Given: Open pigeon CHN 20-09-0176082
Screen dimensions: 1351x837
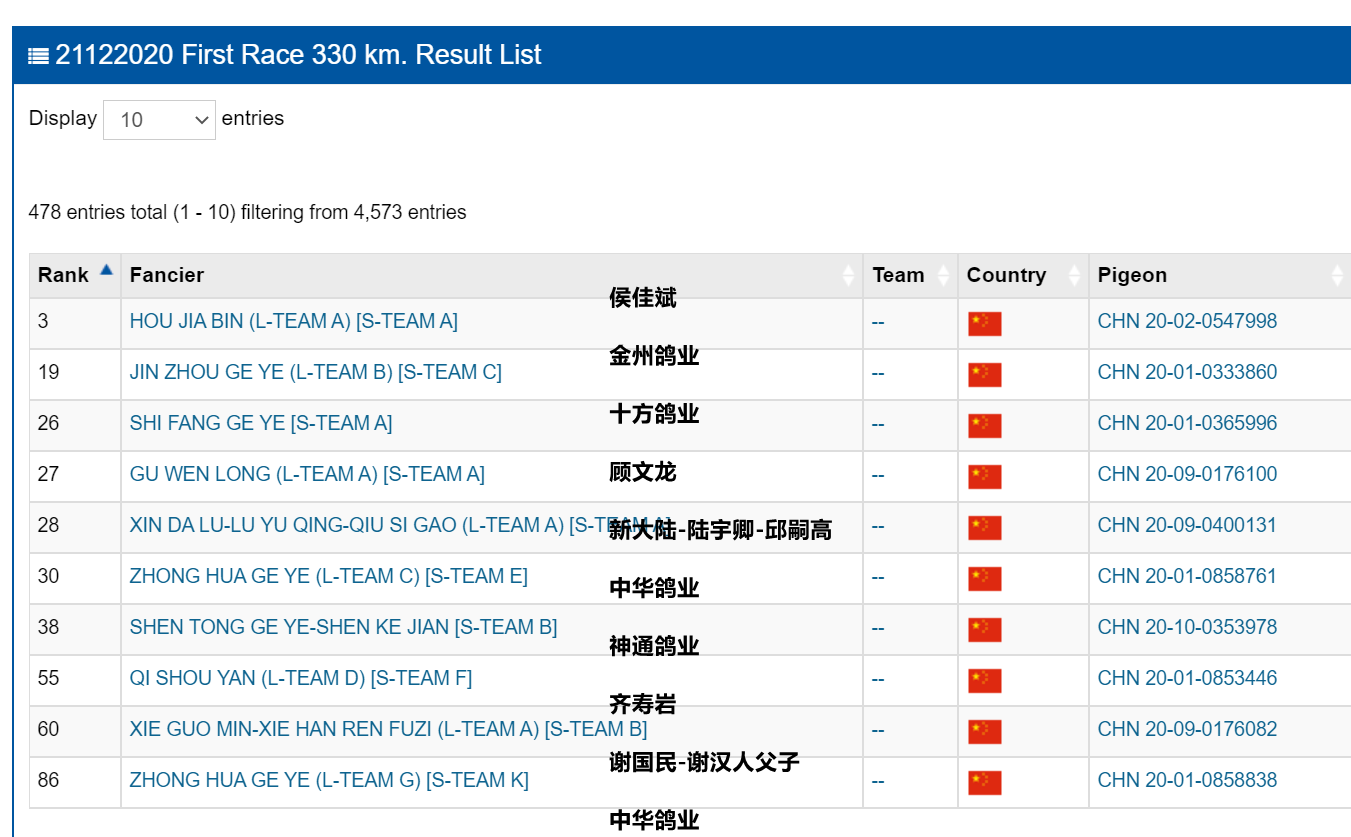Looking at the screenshot, I should pos(1187,729).
